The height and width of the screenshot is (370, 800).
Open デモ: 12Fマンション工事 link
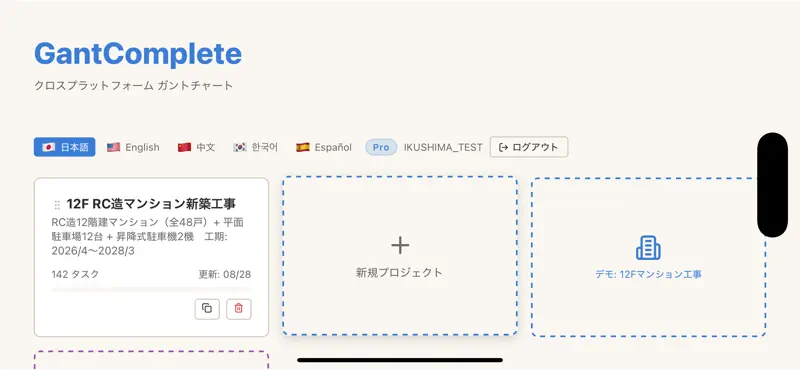648,275
